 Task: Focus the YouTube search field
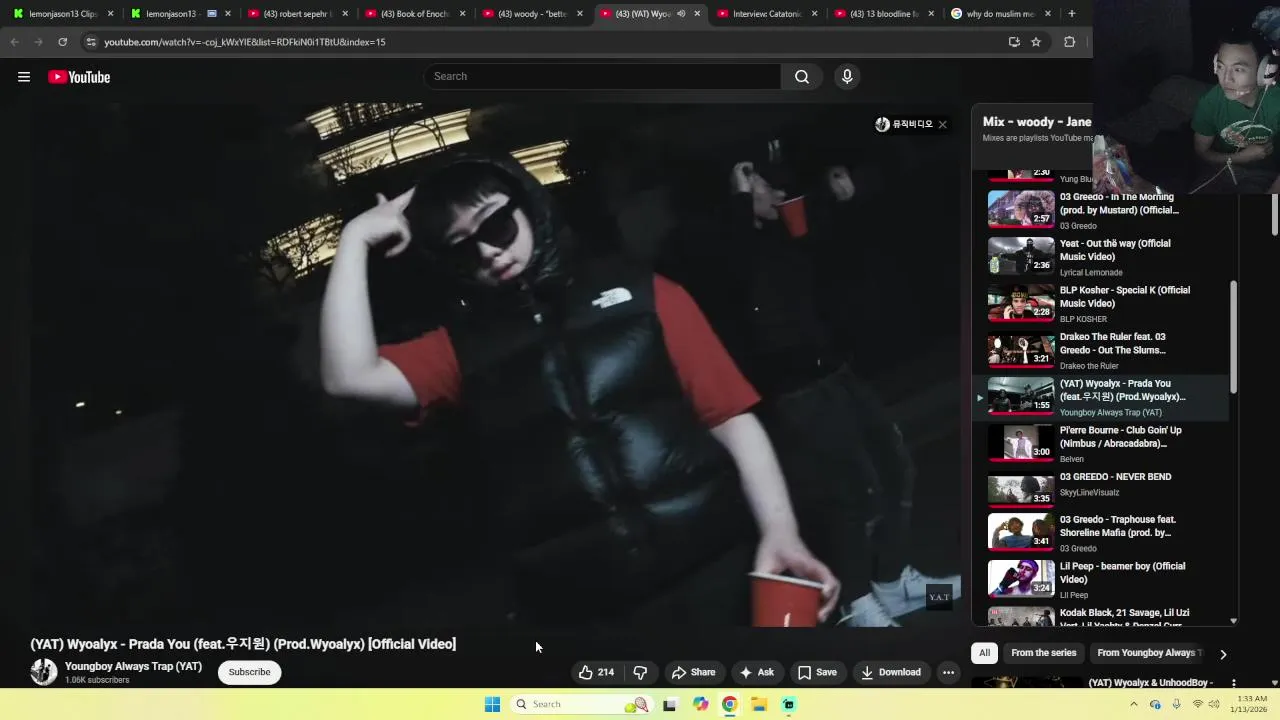pos(603,77)
